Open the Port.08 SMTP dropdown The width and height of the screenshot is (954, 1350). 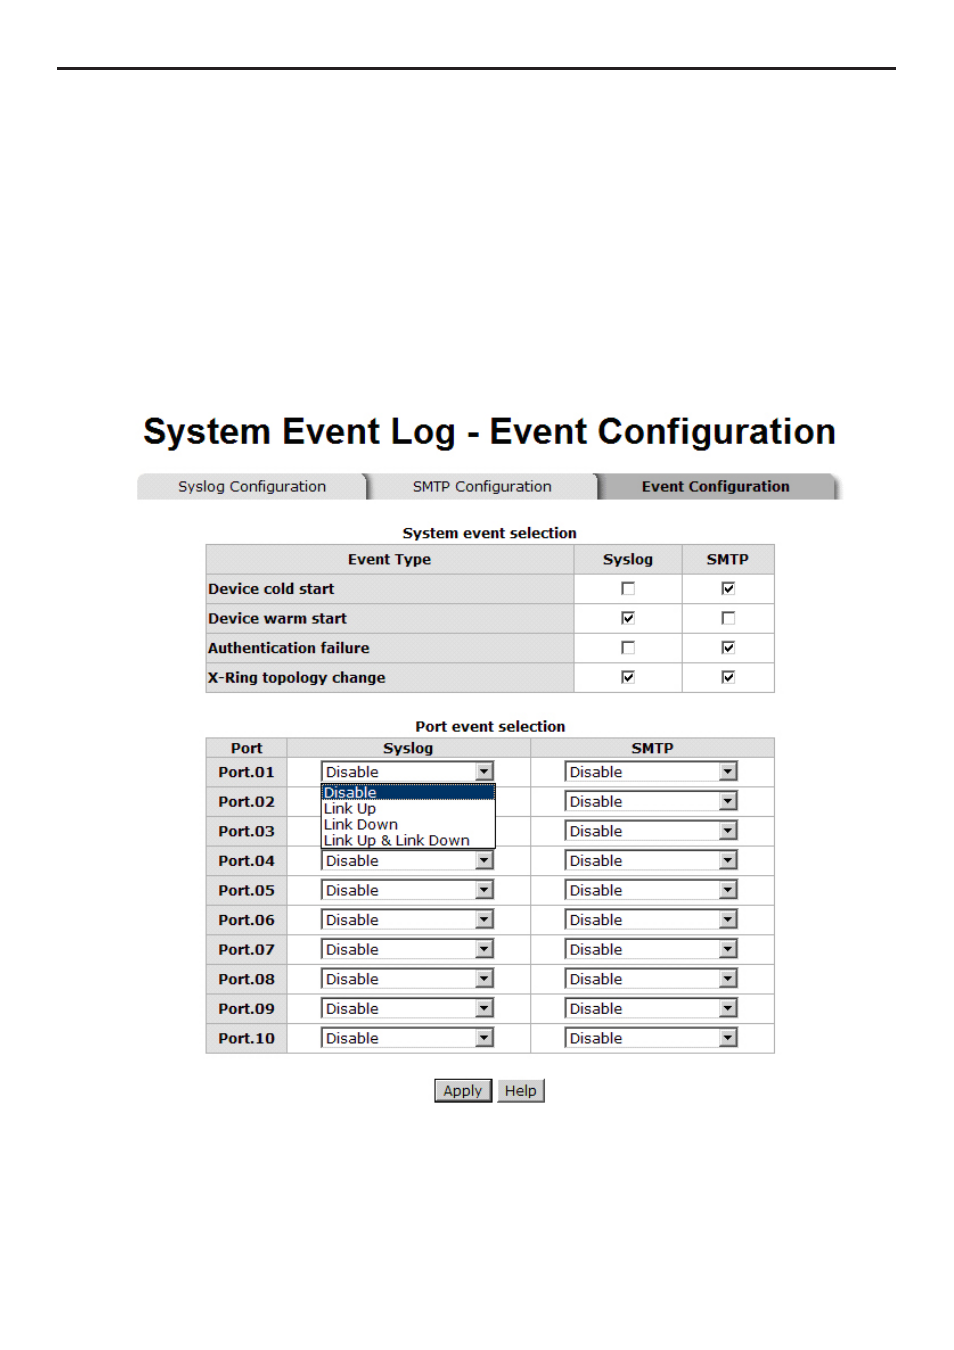651,979
